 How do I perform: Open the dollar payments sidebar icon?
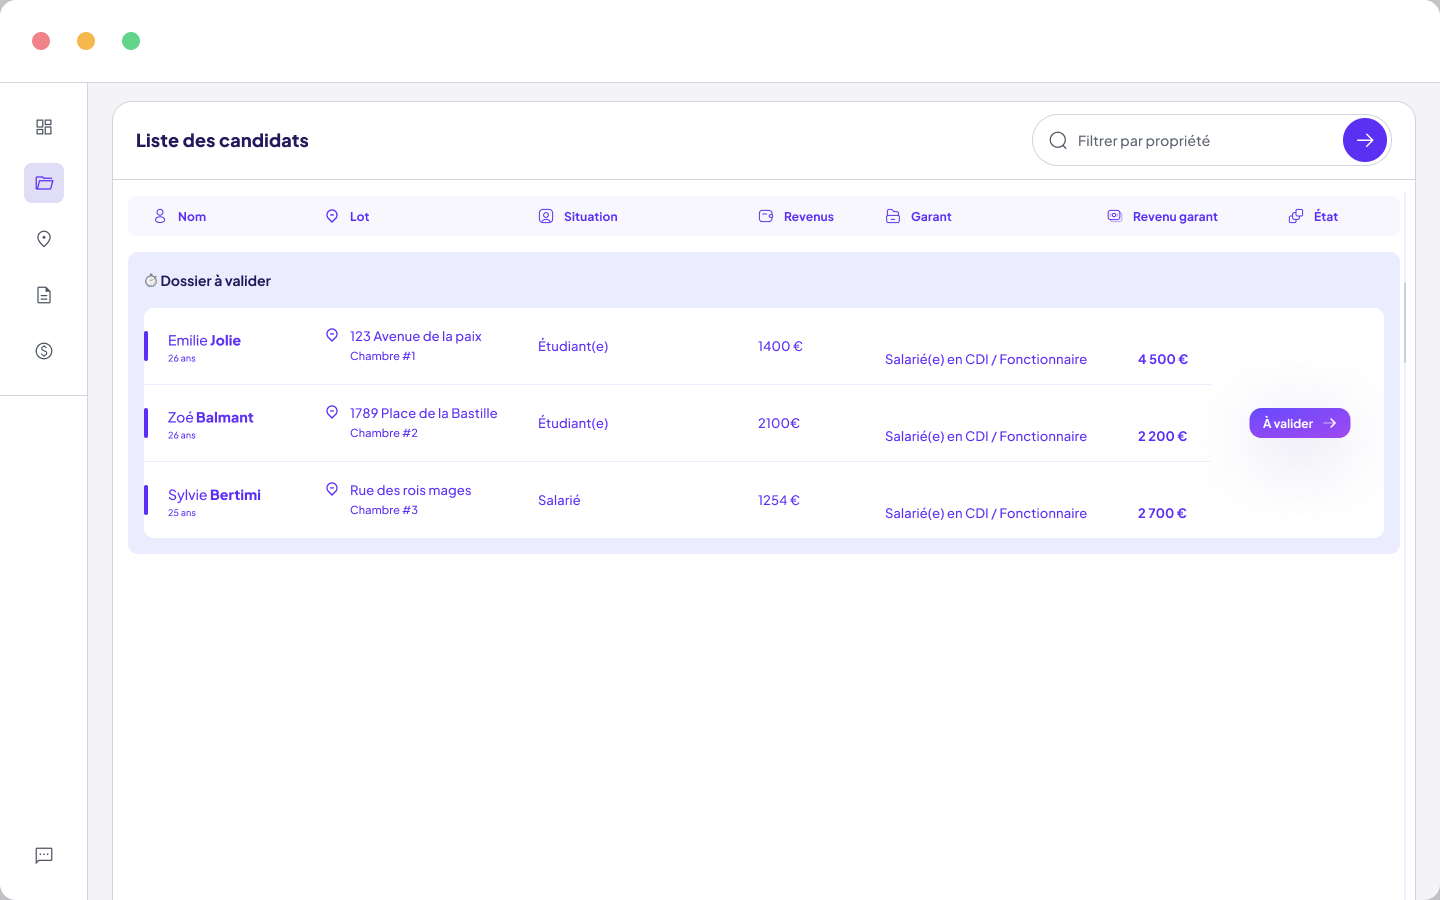(44, 351)
